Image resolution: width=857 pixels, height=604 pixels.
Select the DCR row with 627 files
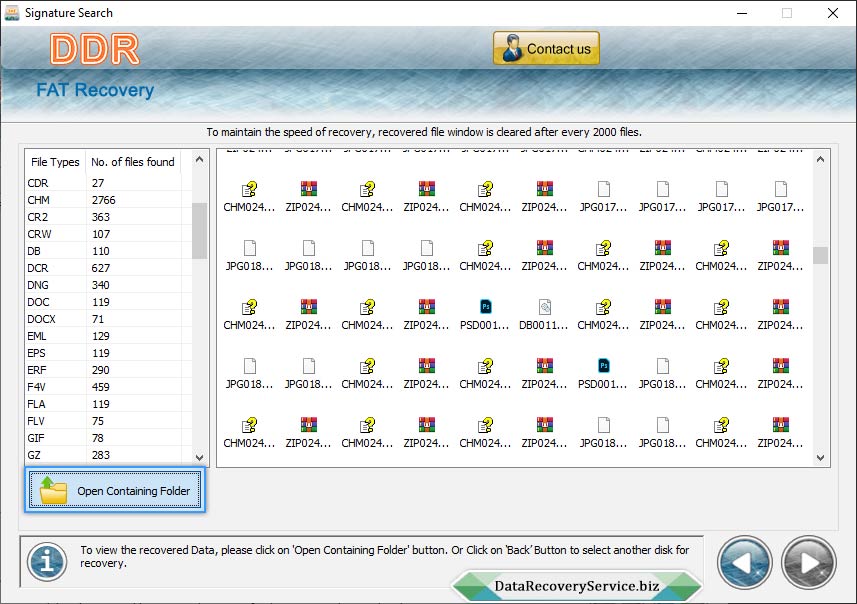click(109, 267)
